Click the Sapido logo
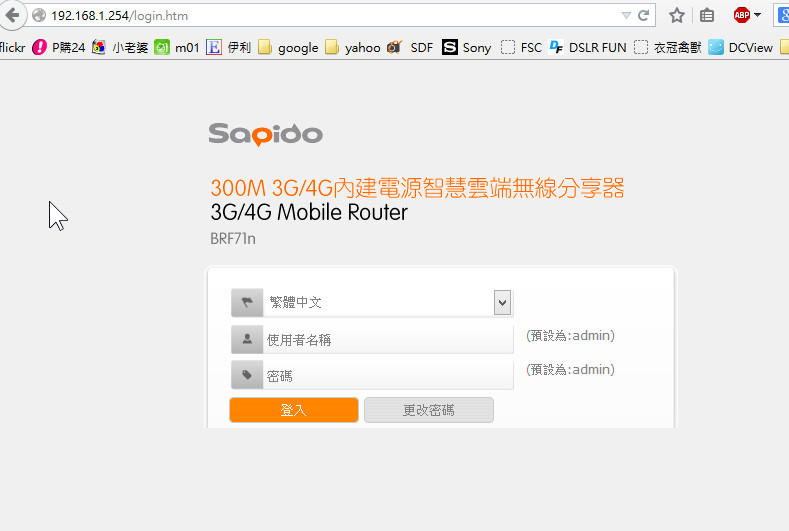 266,134
